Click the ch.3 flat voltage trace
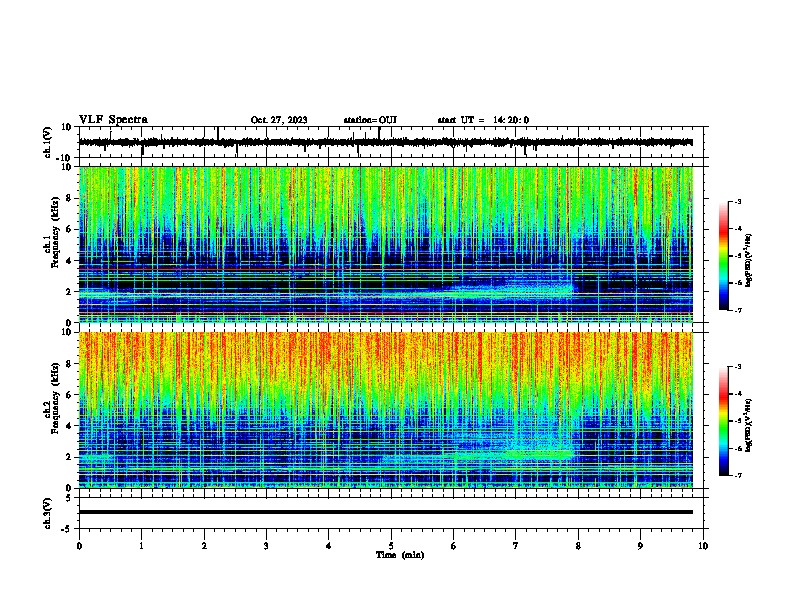 click(x=385, y=512)
